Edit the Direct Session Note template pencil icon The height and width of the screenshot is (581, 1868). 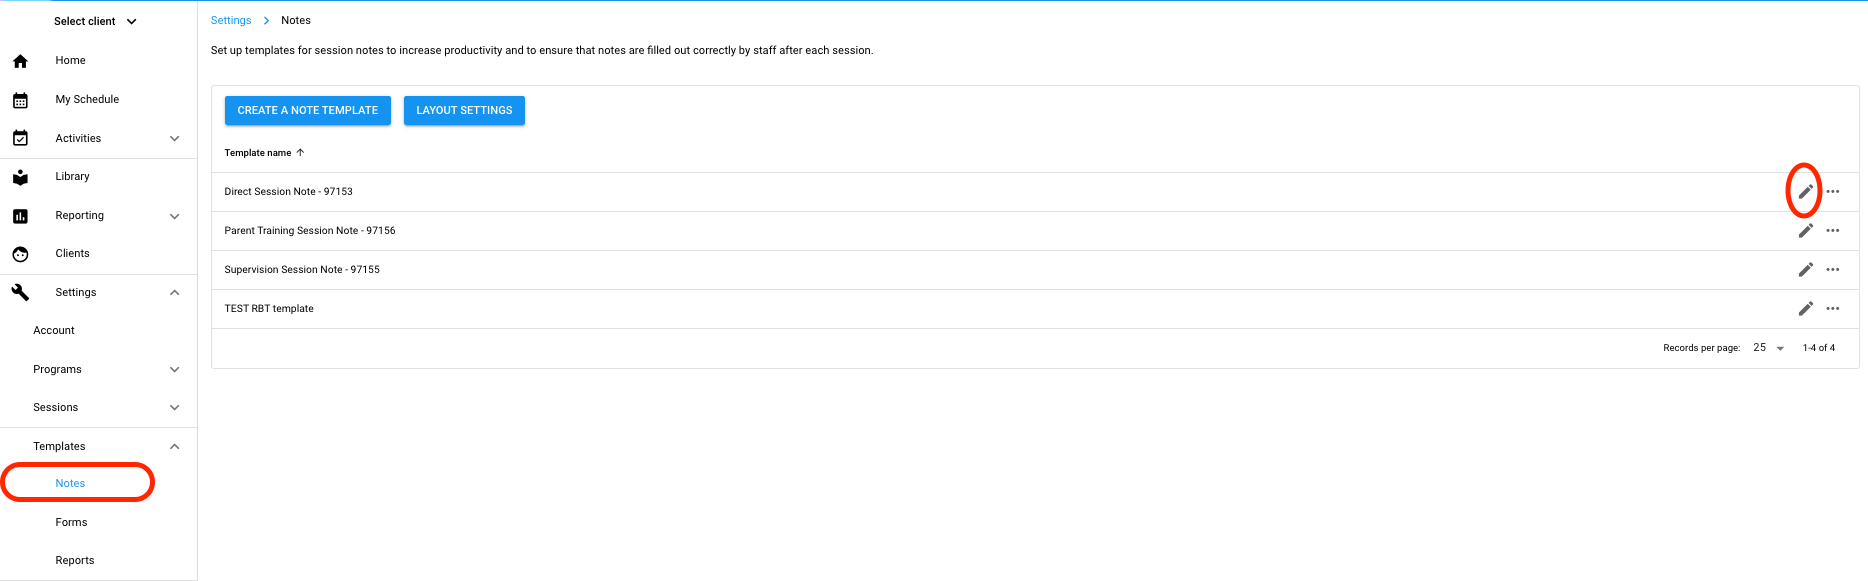click(1805, 191)
